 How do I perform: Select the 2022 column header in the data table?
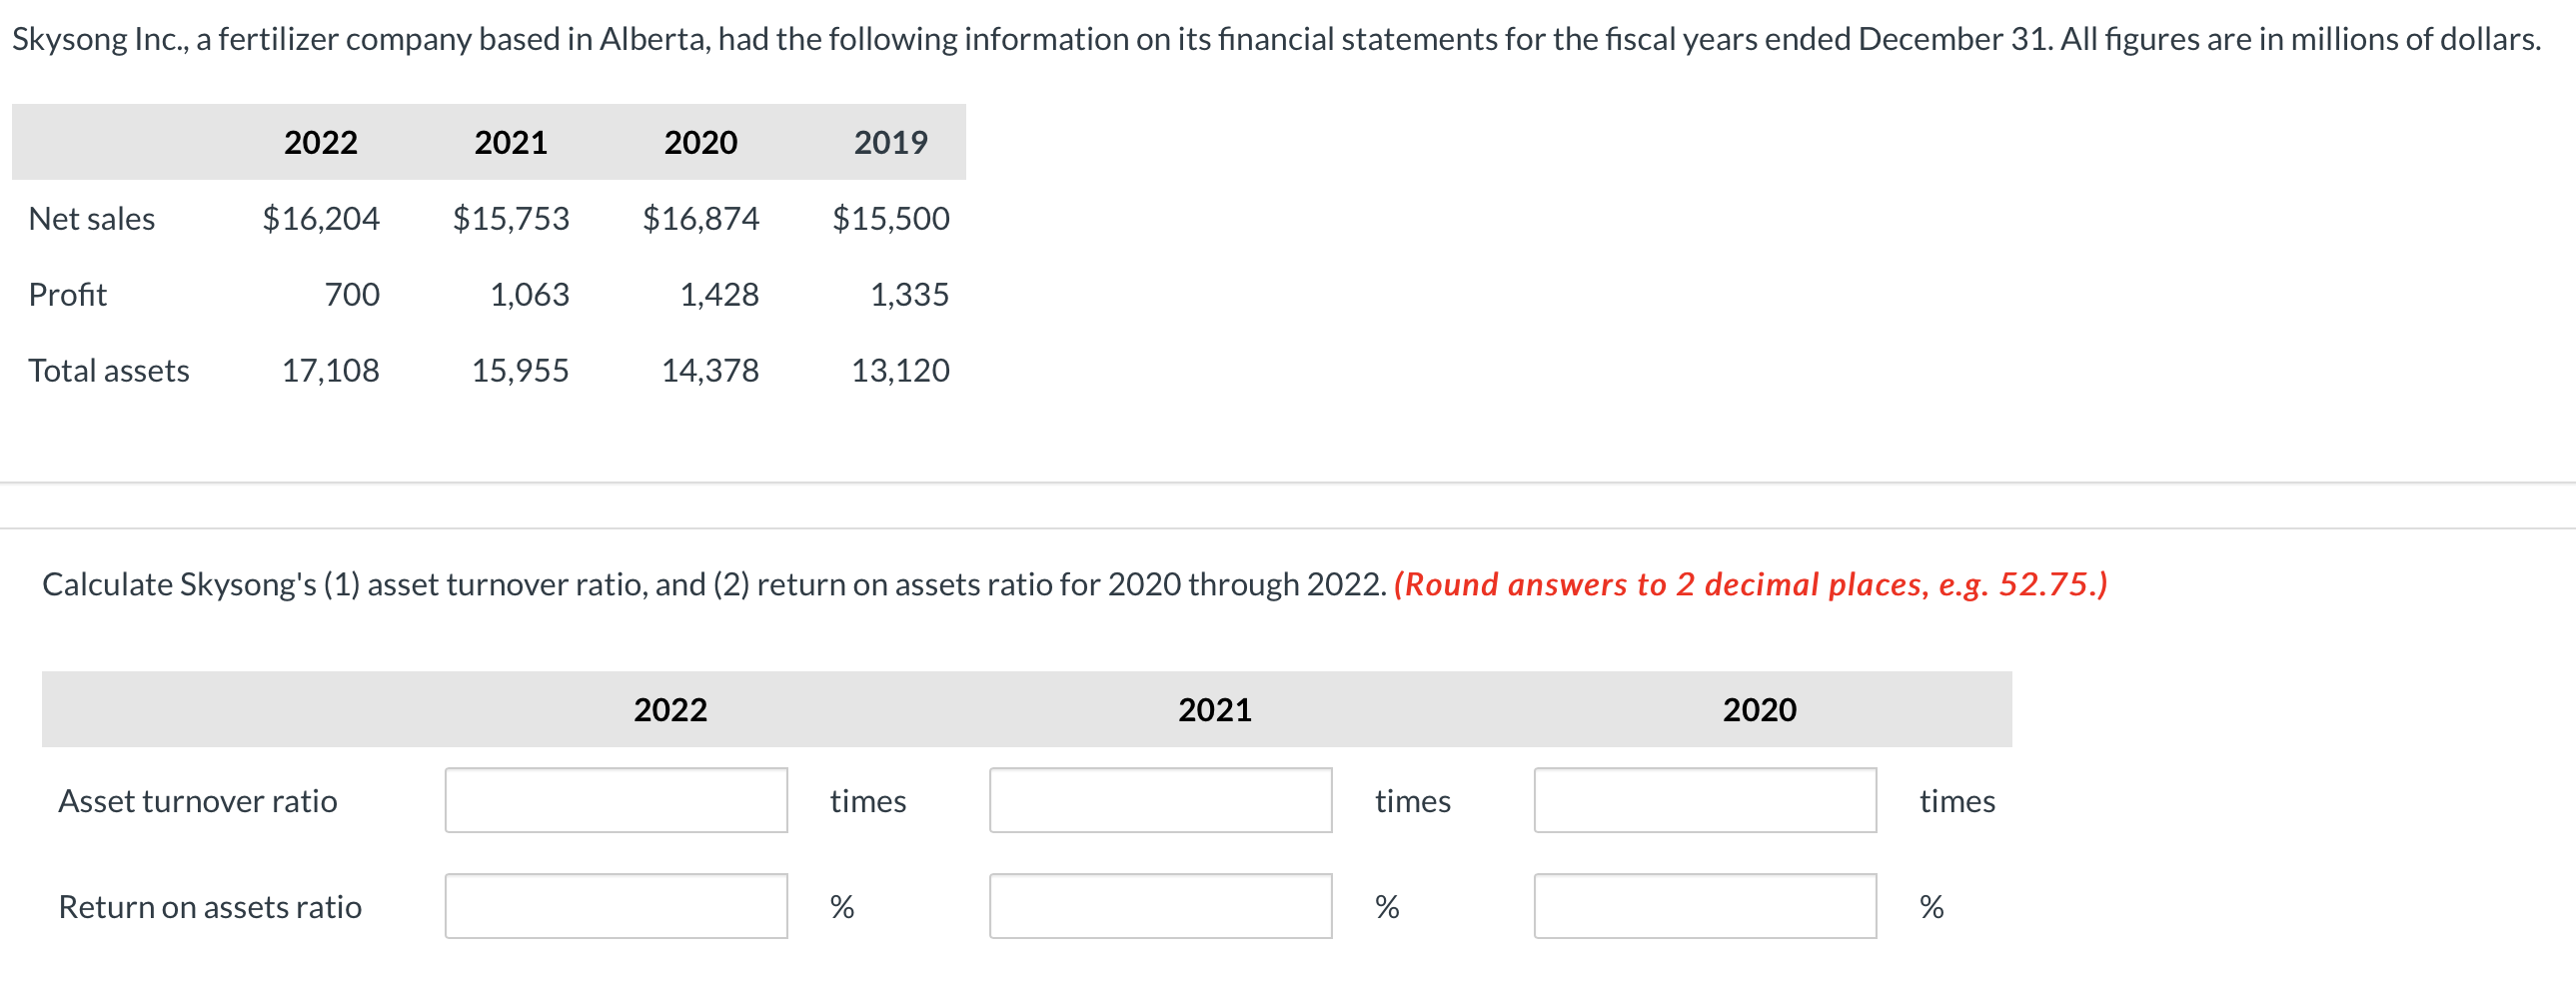pyautogui.click(x=320, y=142)
